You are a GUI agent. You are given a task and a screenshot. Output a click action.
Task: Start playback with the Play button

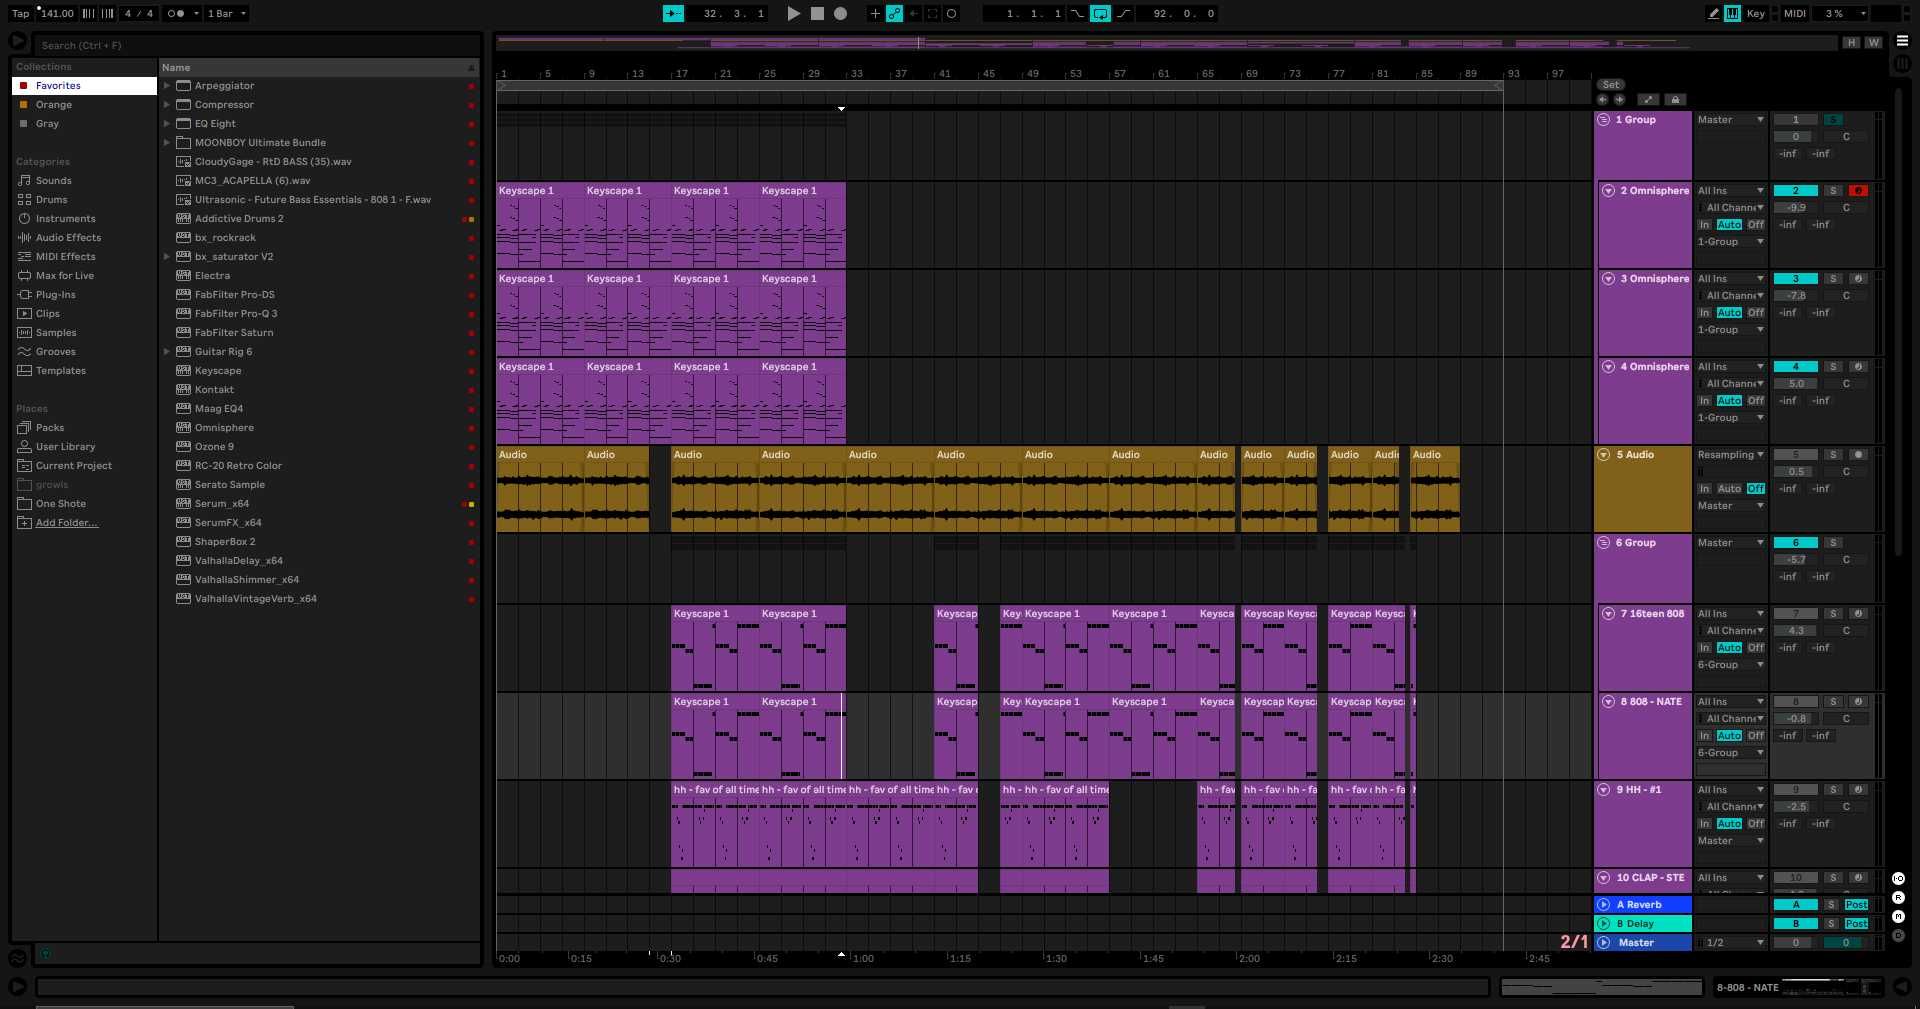click(793, 14)
